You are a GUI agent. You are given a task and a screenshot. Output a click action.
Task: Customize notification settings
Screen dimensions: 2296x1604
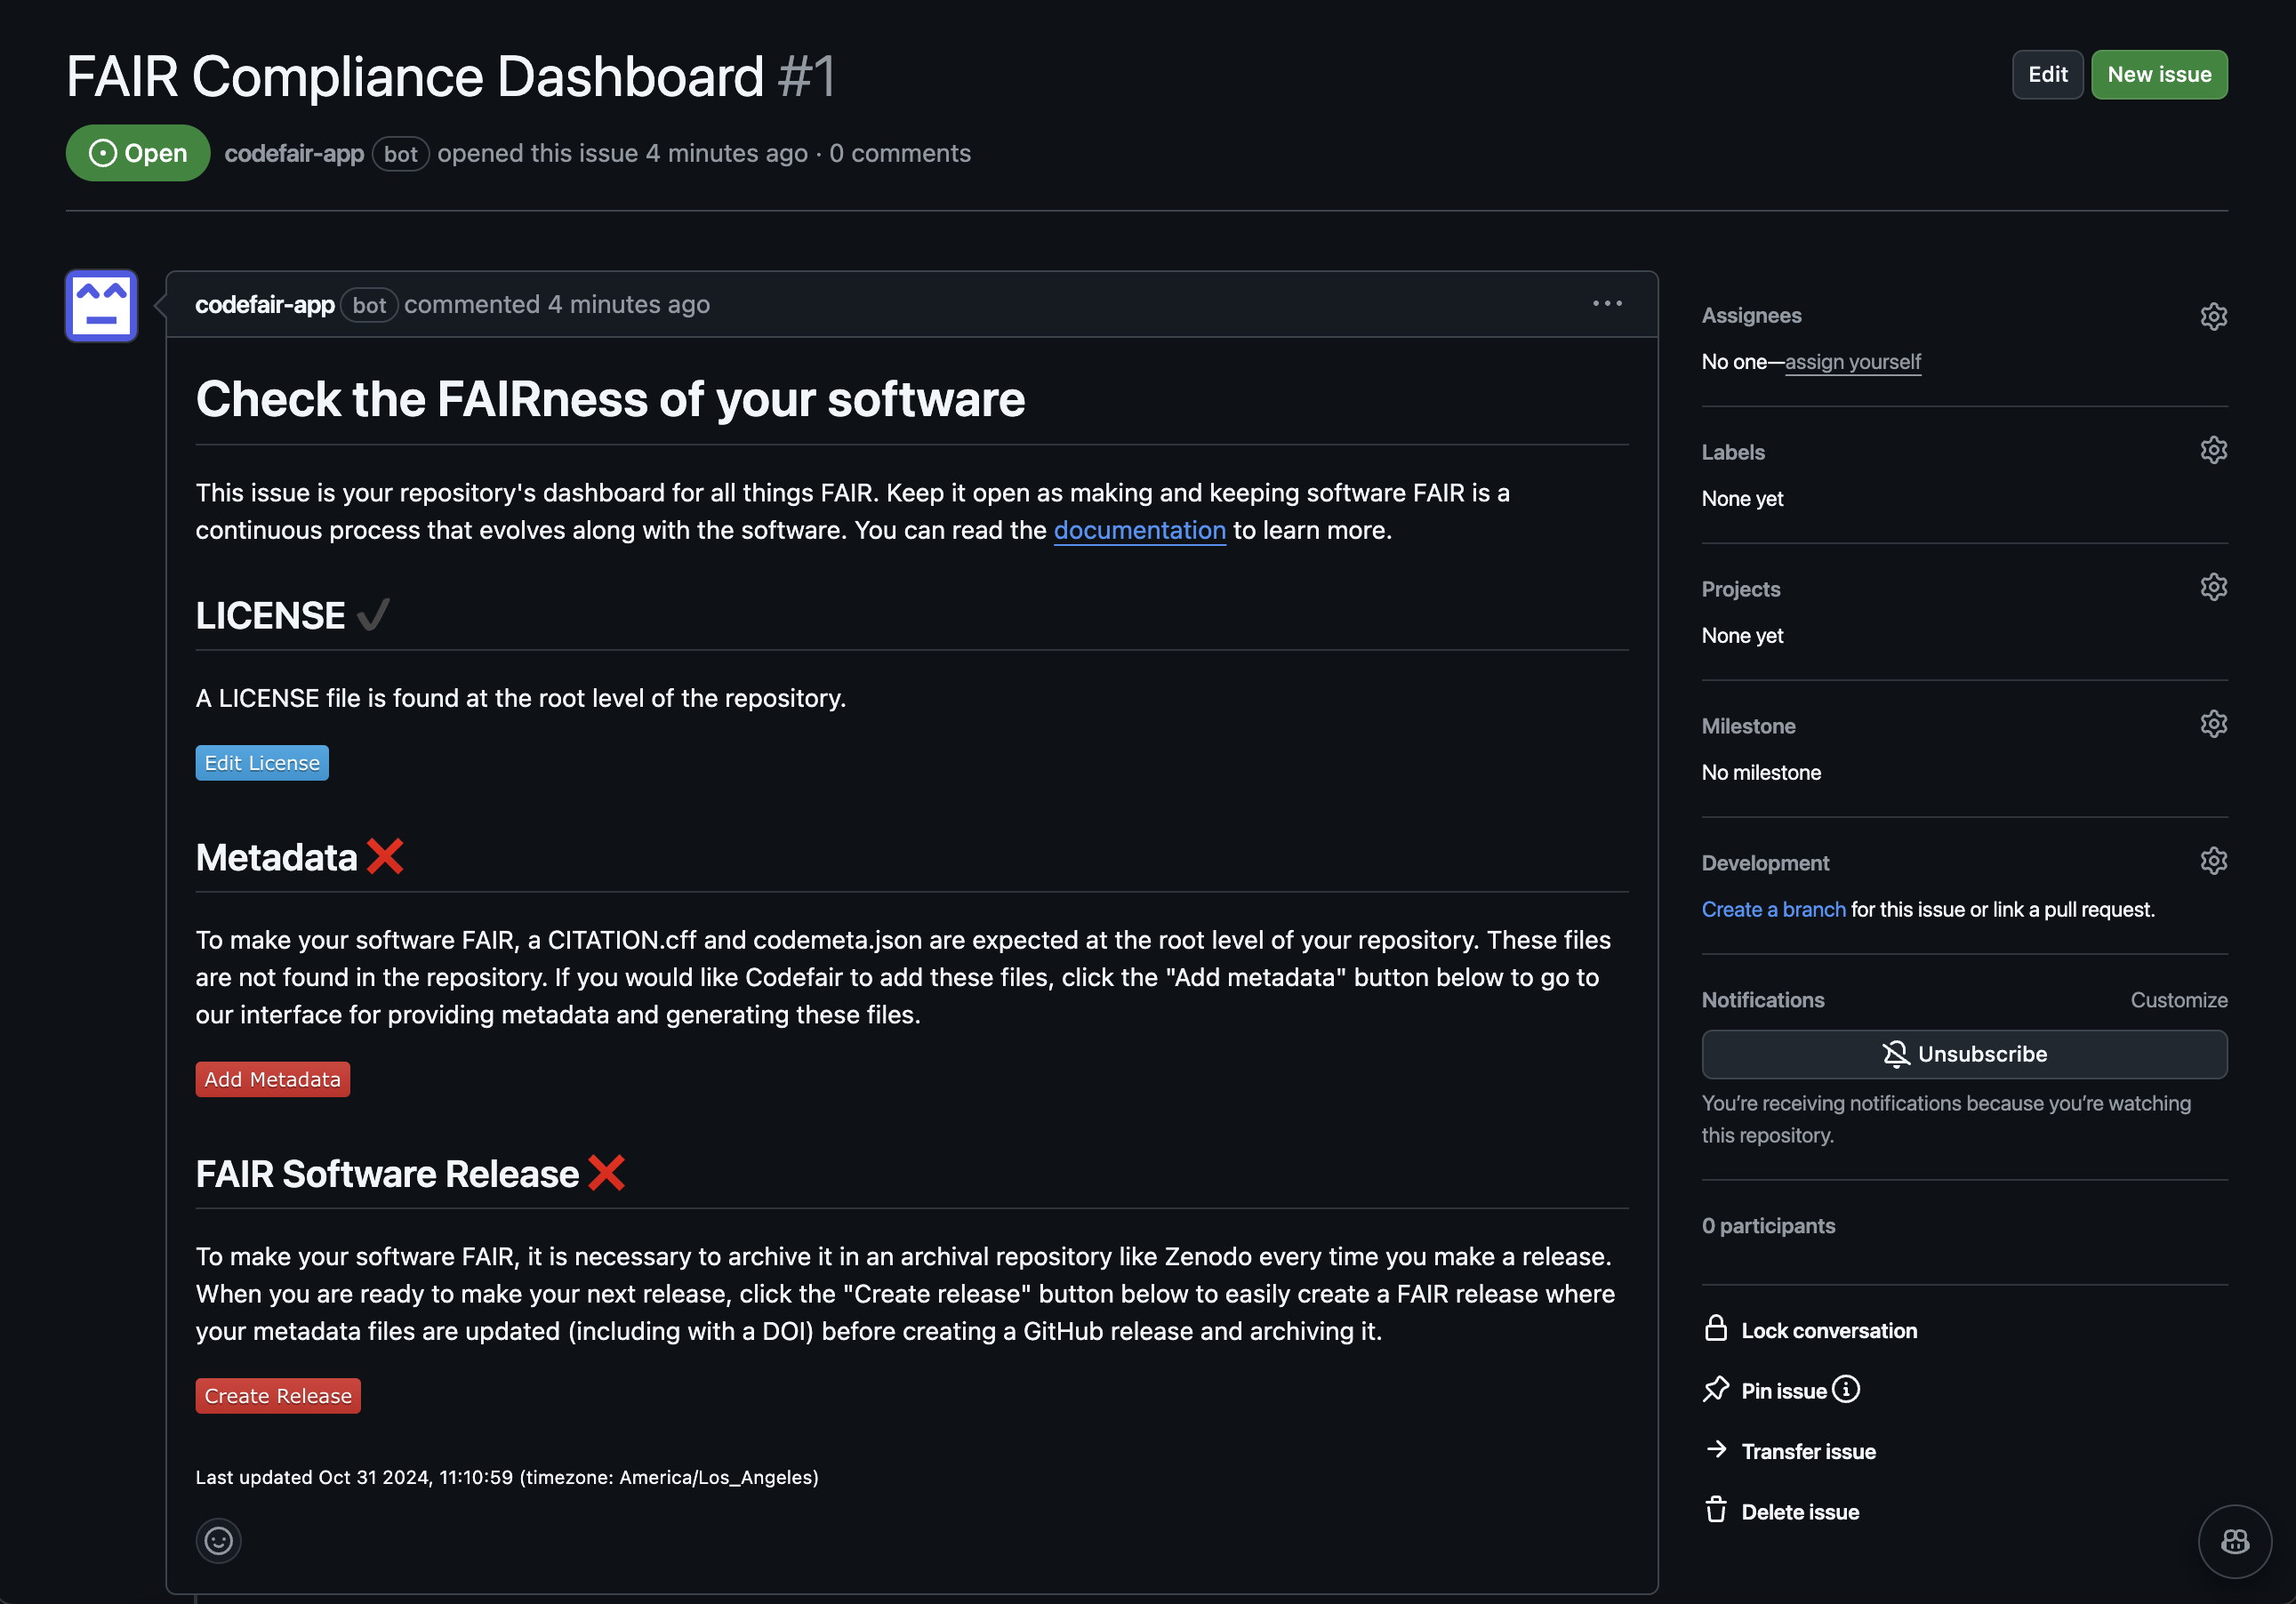pyautogui.click(x=2178, y=1000)
